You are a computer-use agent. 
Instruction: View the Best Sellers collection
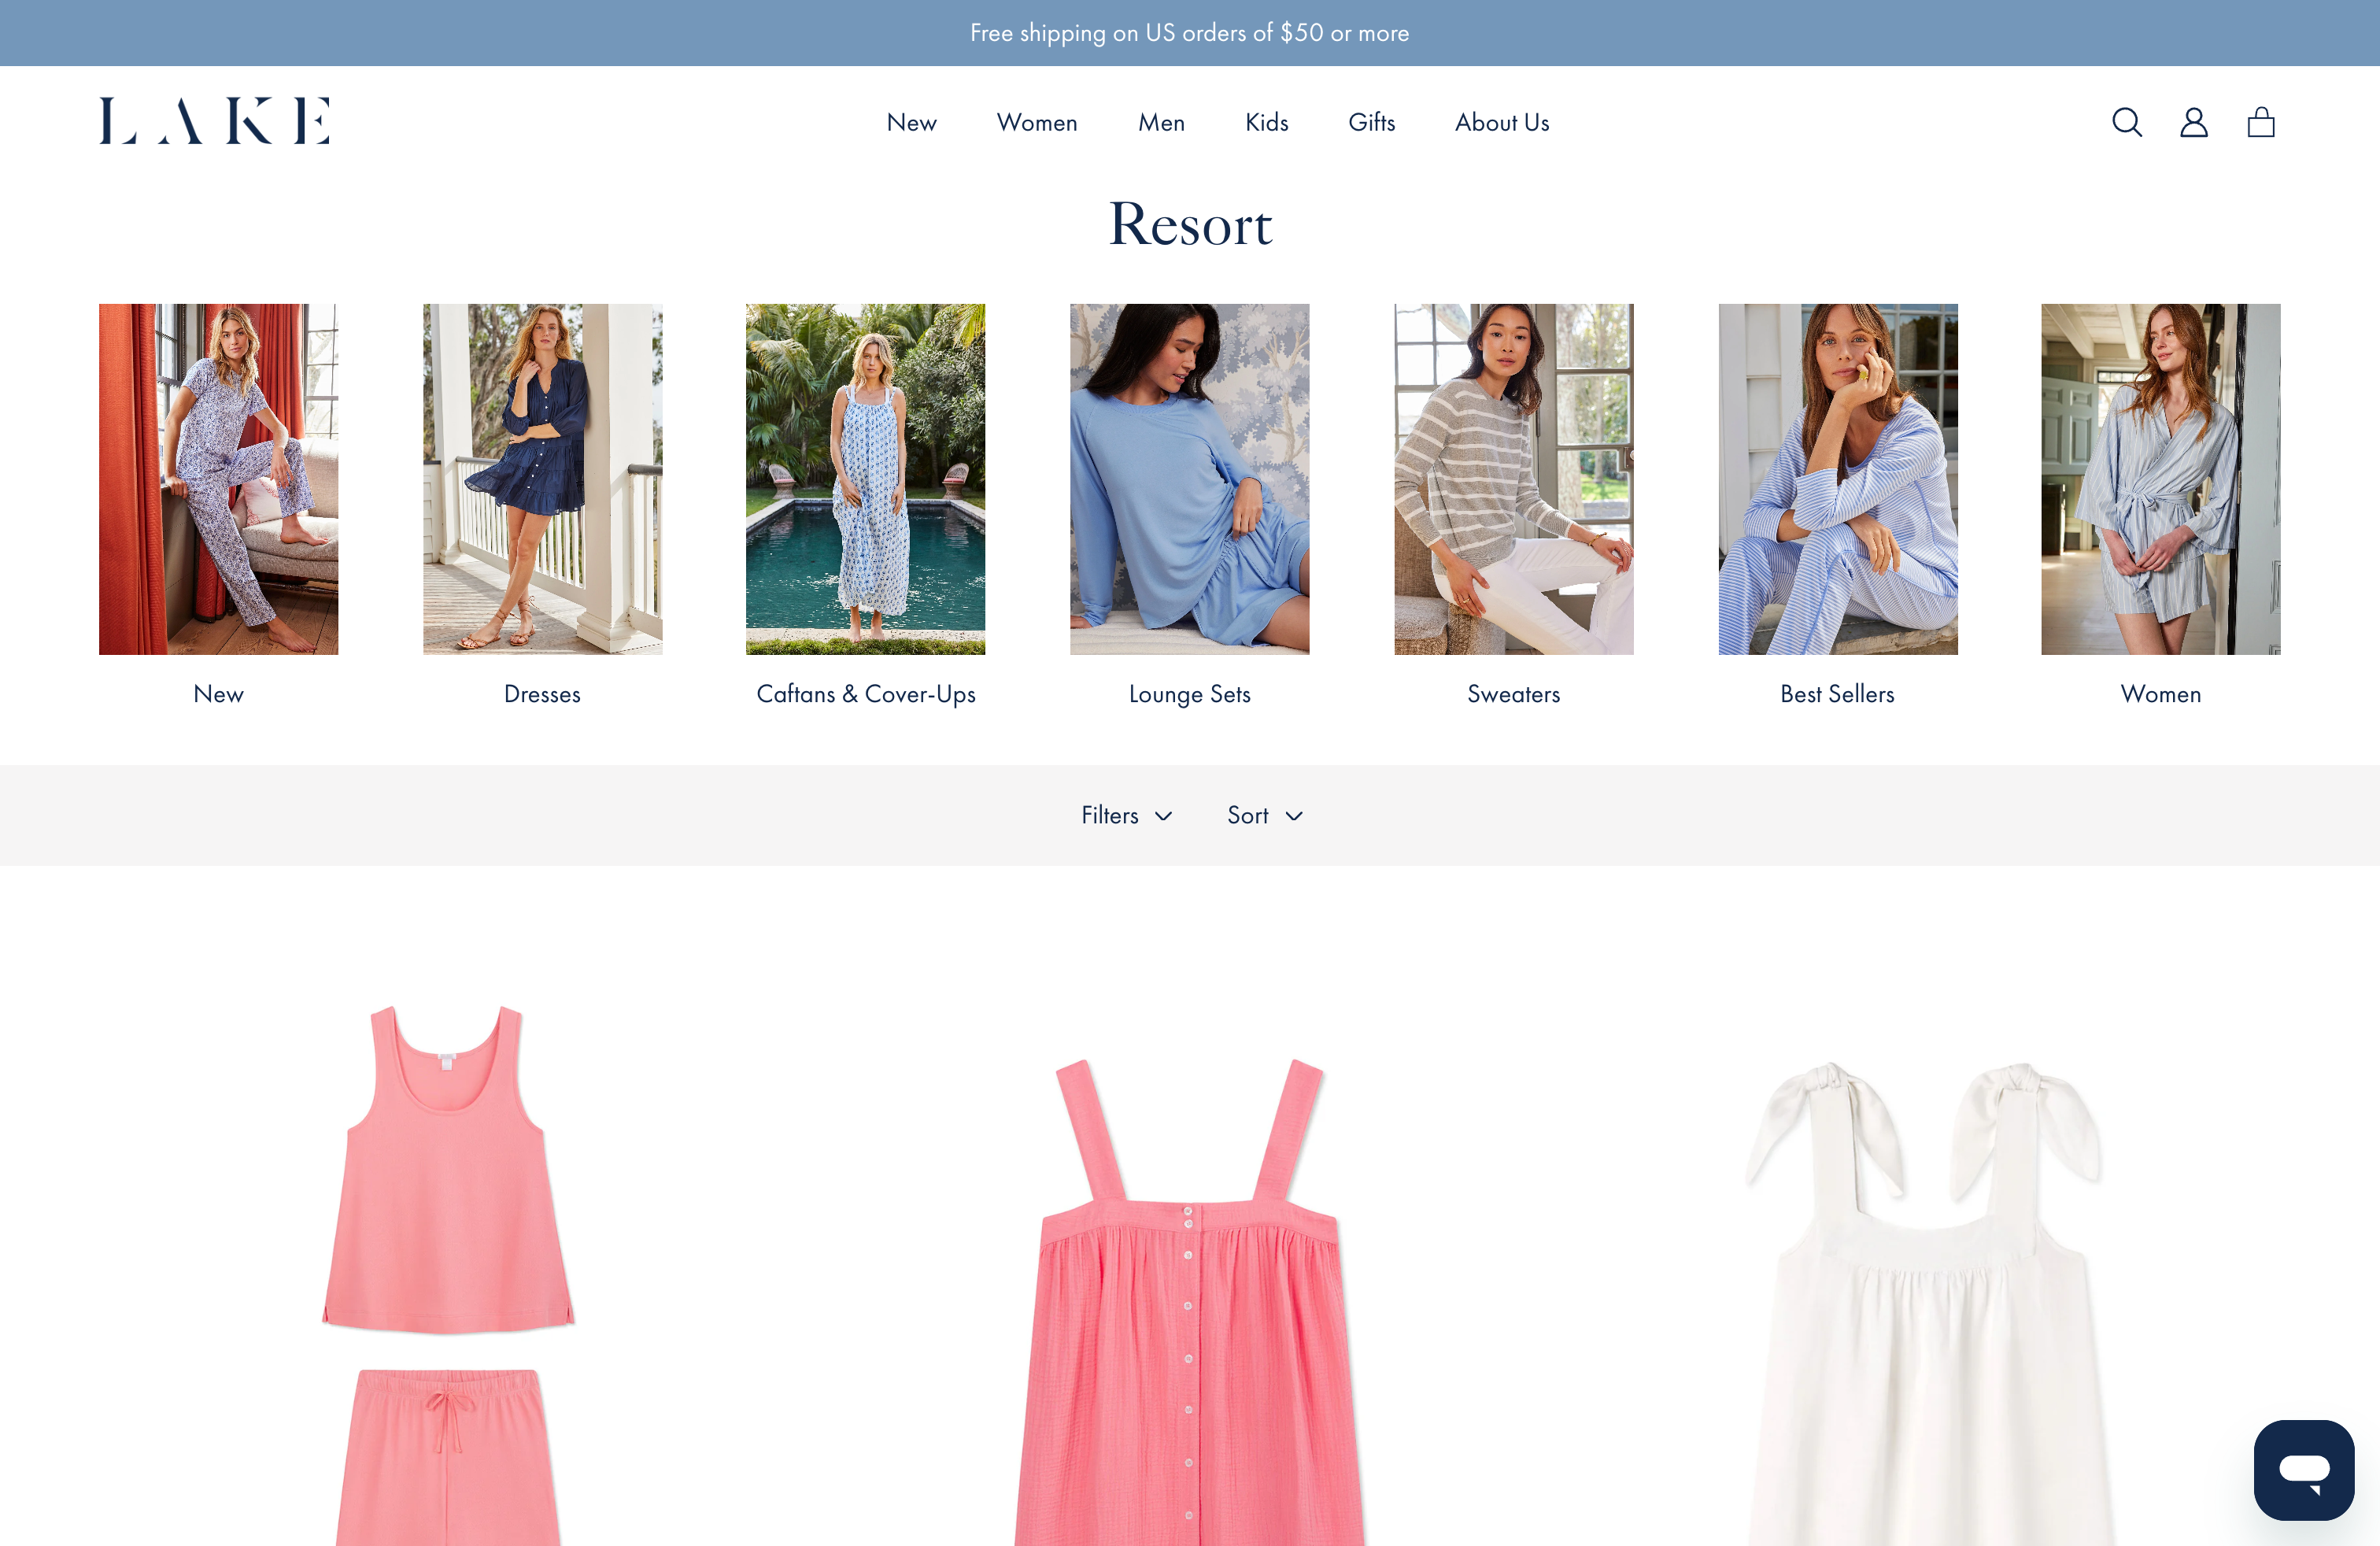pyautogui.click(x=1837, y=479)
